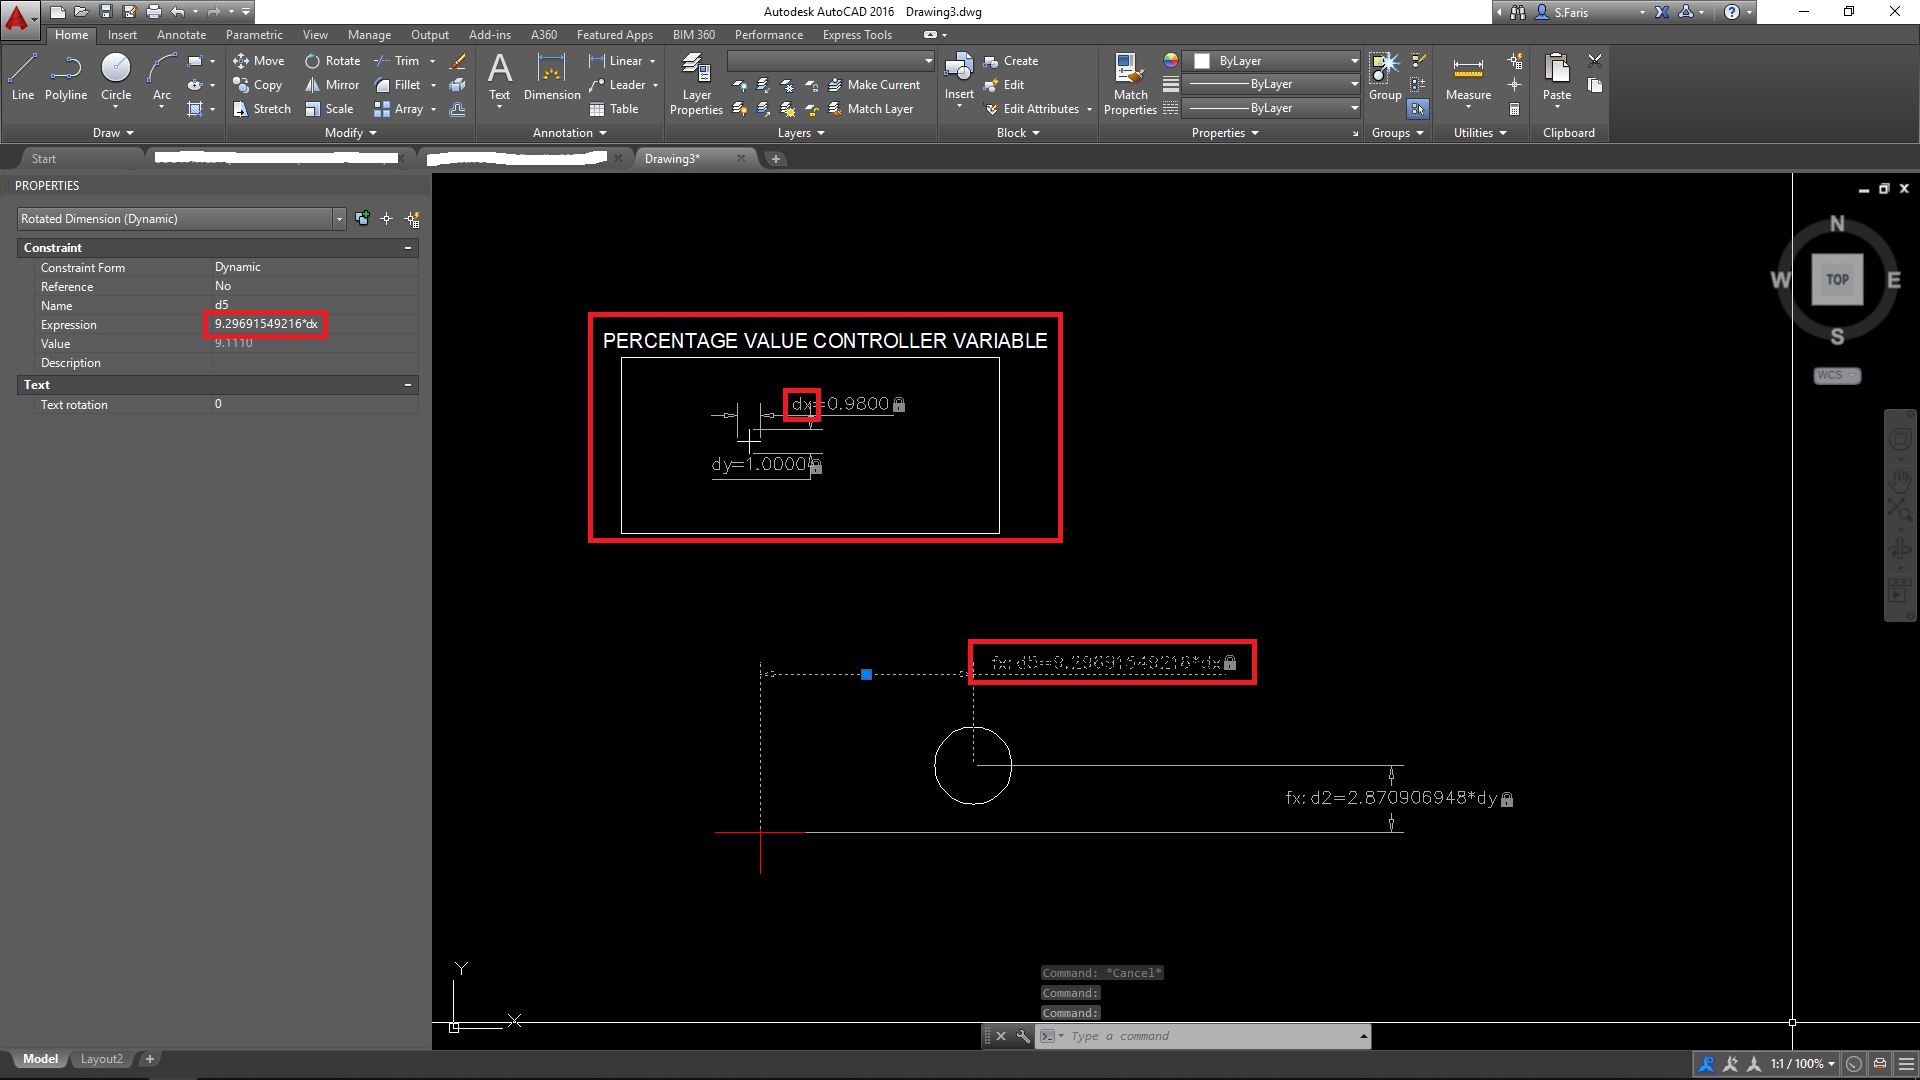Switch to Layout2
This screenshot has width=1920, height=1080.
tap(101, 1058)
